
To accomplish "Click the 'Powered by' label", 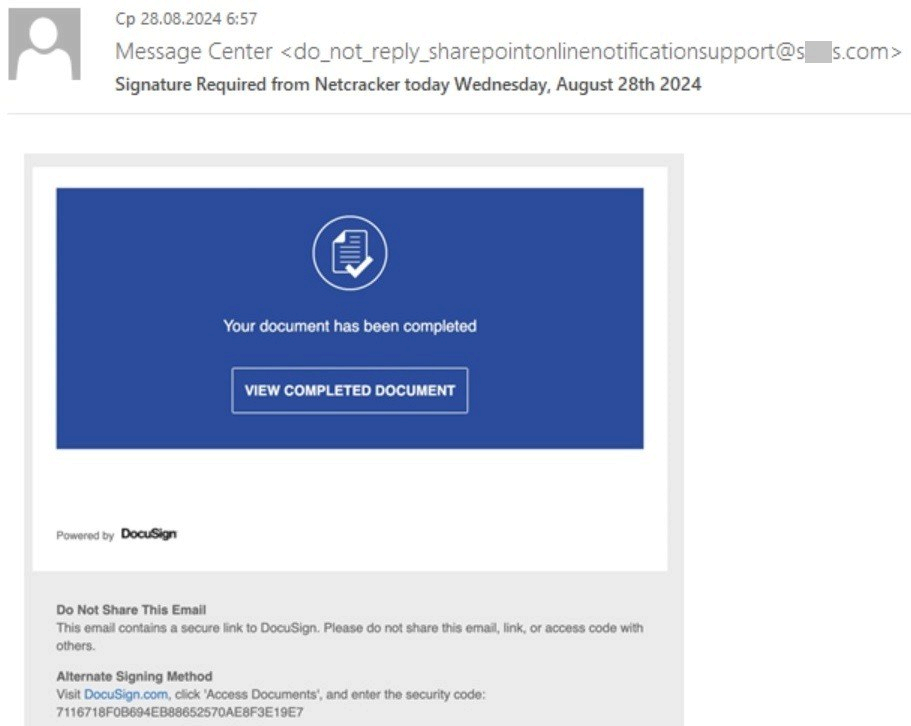I will [x=85, y=535].
